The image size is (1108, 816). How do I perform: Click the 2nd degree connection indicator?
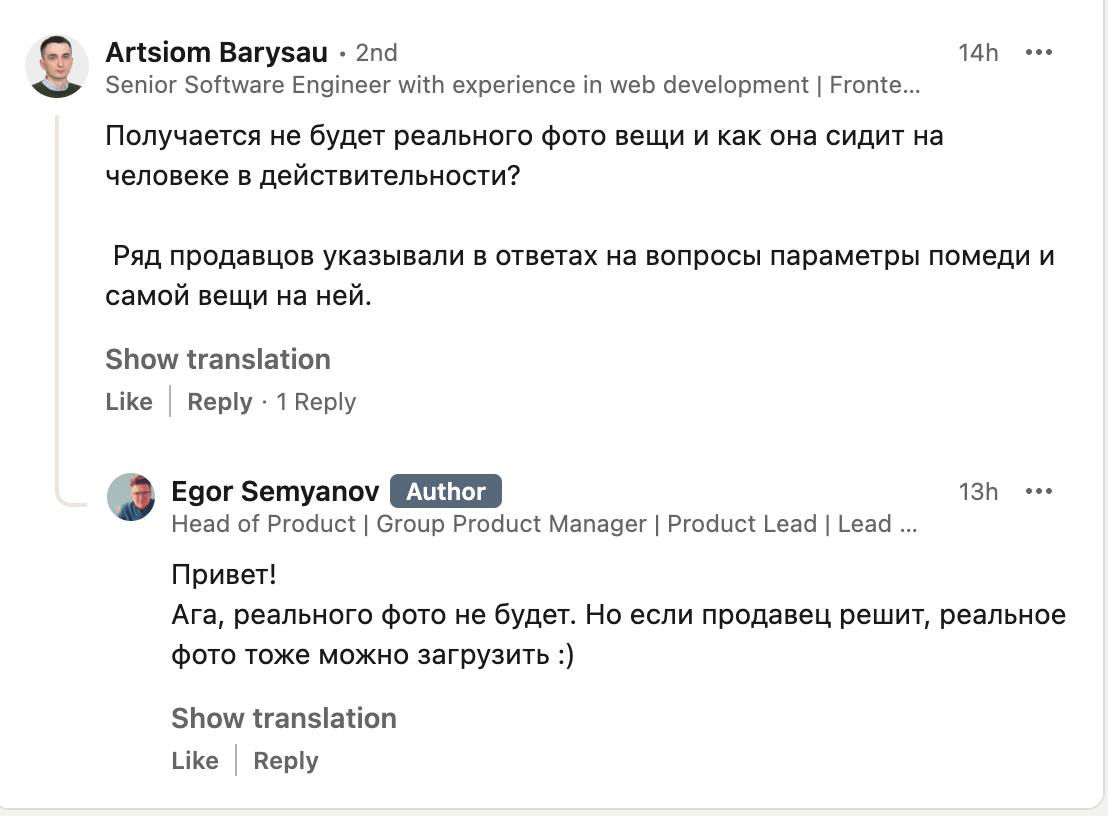pyautogui.click(x=378, y=53)
